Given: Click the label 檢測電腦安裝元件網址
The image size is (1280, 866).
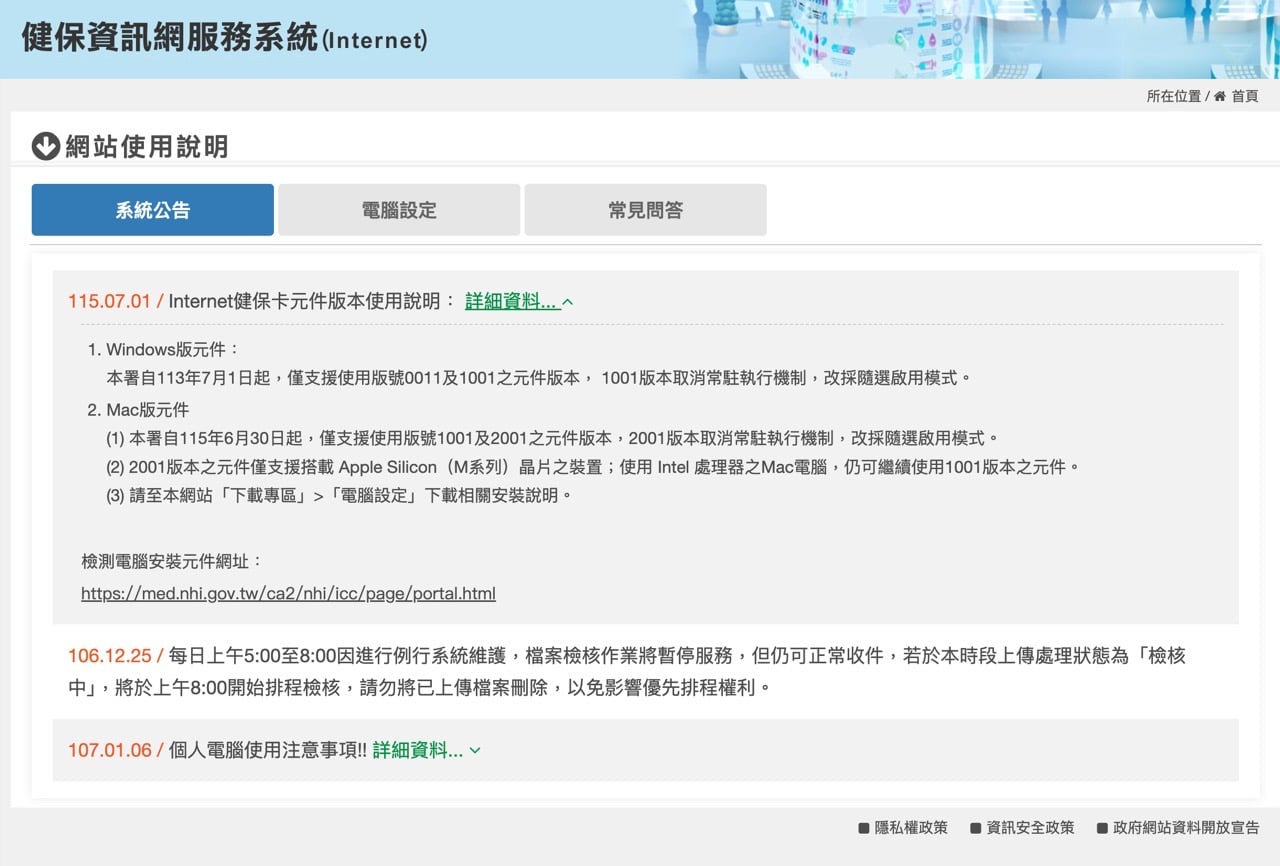Looking at the screenshot, I should coord(171,561).
